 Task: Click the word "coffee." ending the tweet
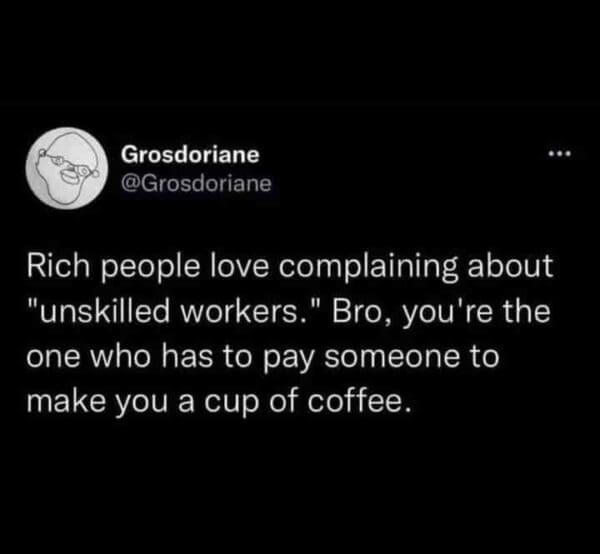pyautogui.click(x=361, y=402)
